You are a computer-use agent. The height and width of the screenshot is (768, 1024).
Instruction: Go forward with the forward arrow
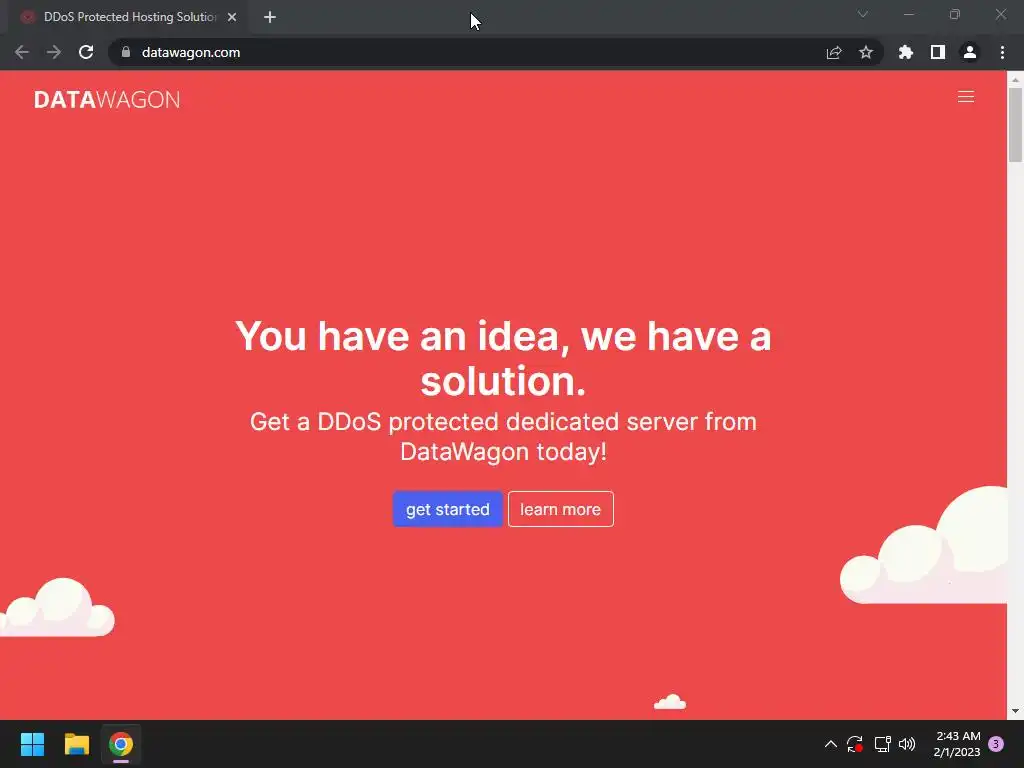click(54, 52)
